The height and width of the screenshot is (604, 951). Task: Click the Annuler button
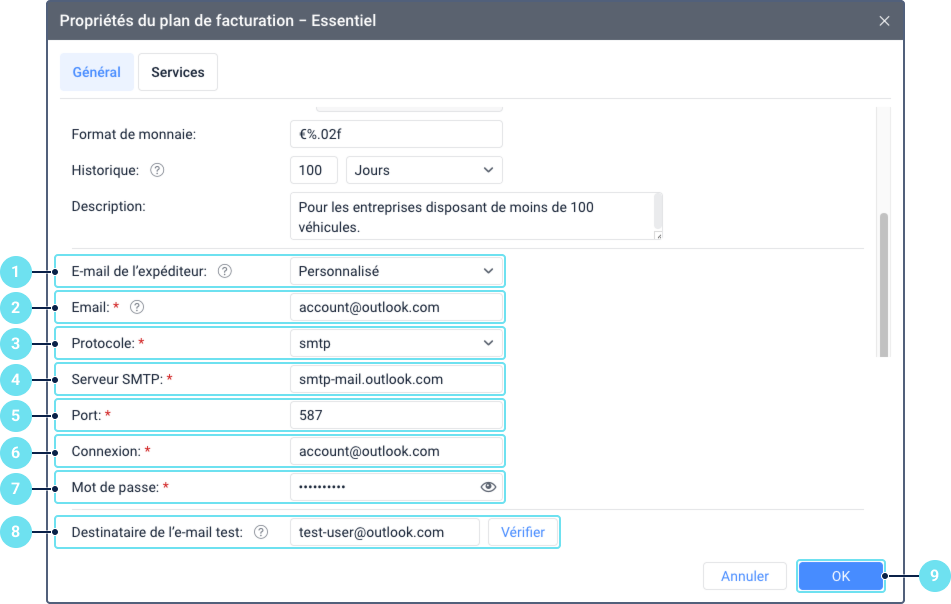pyautogui.click(x=745, y=576)
